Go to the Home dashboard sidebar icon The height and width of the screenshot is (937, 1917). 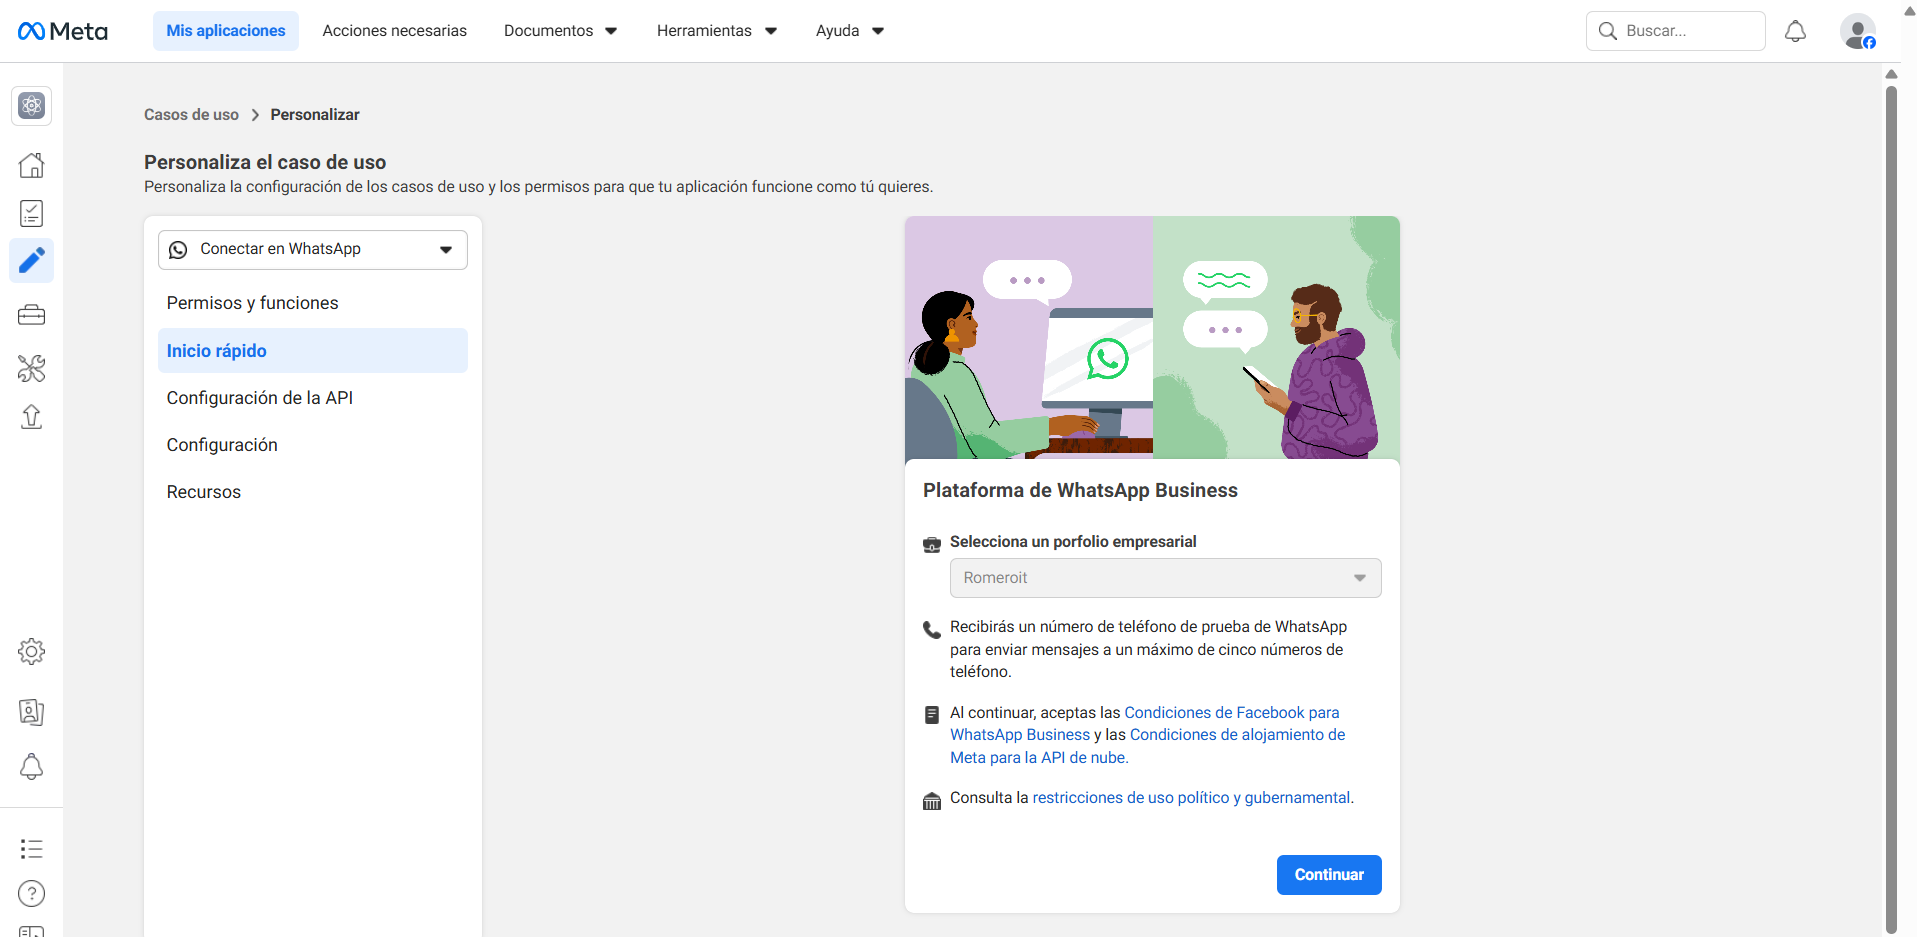pos(32,165)
